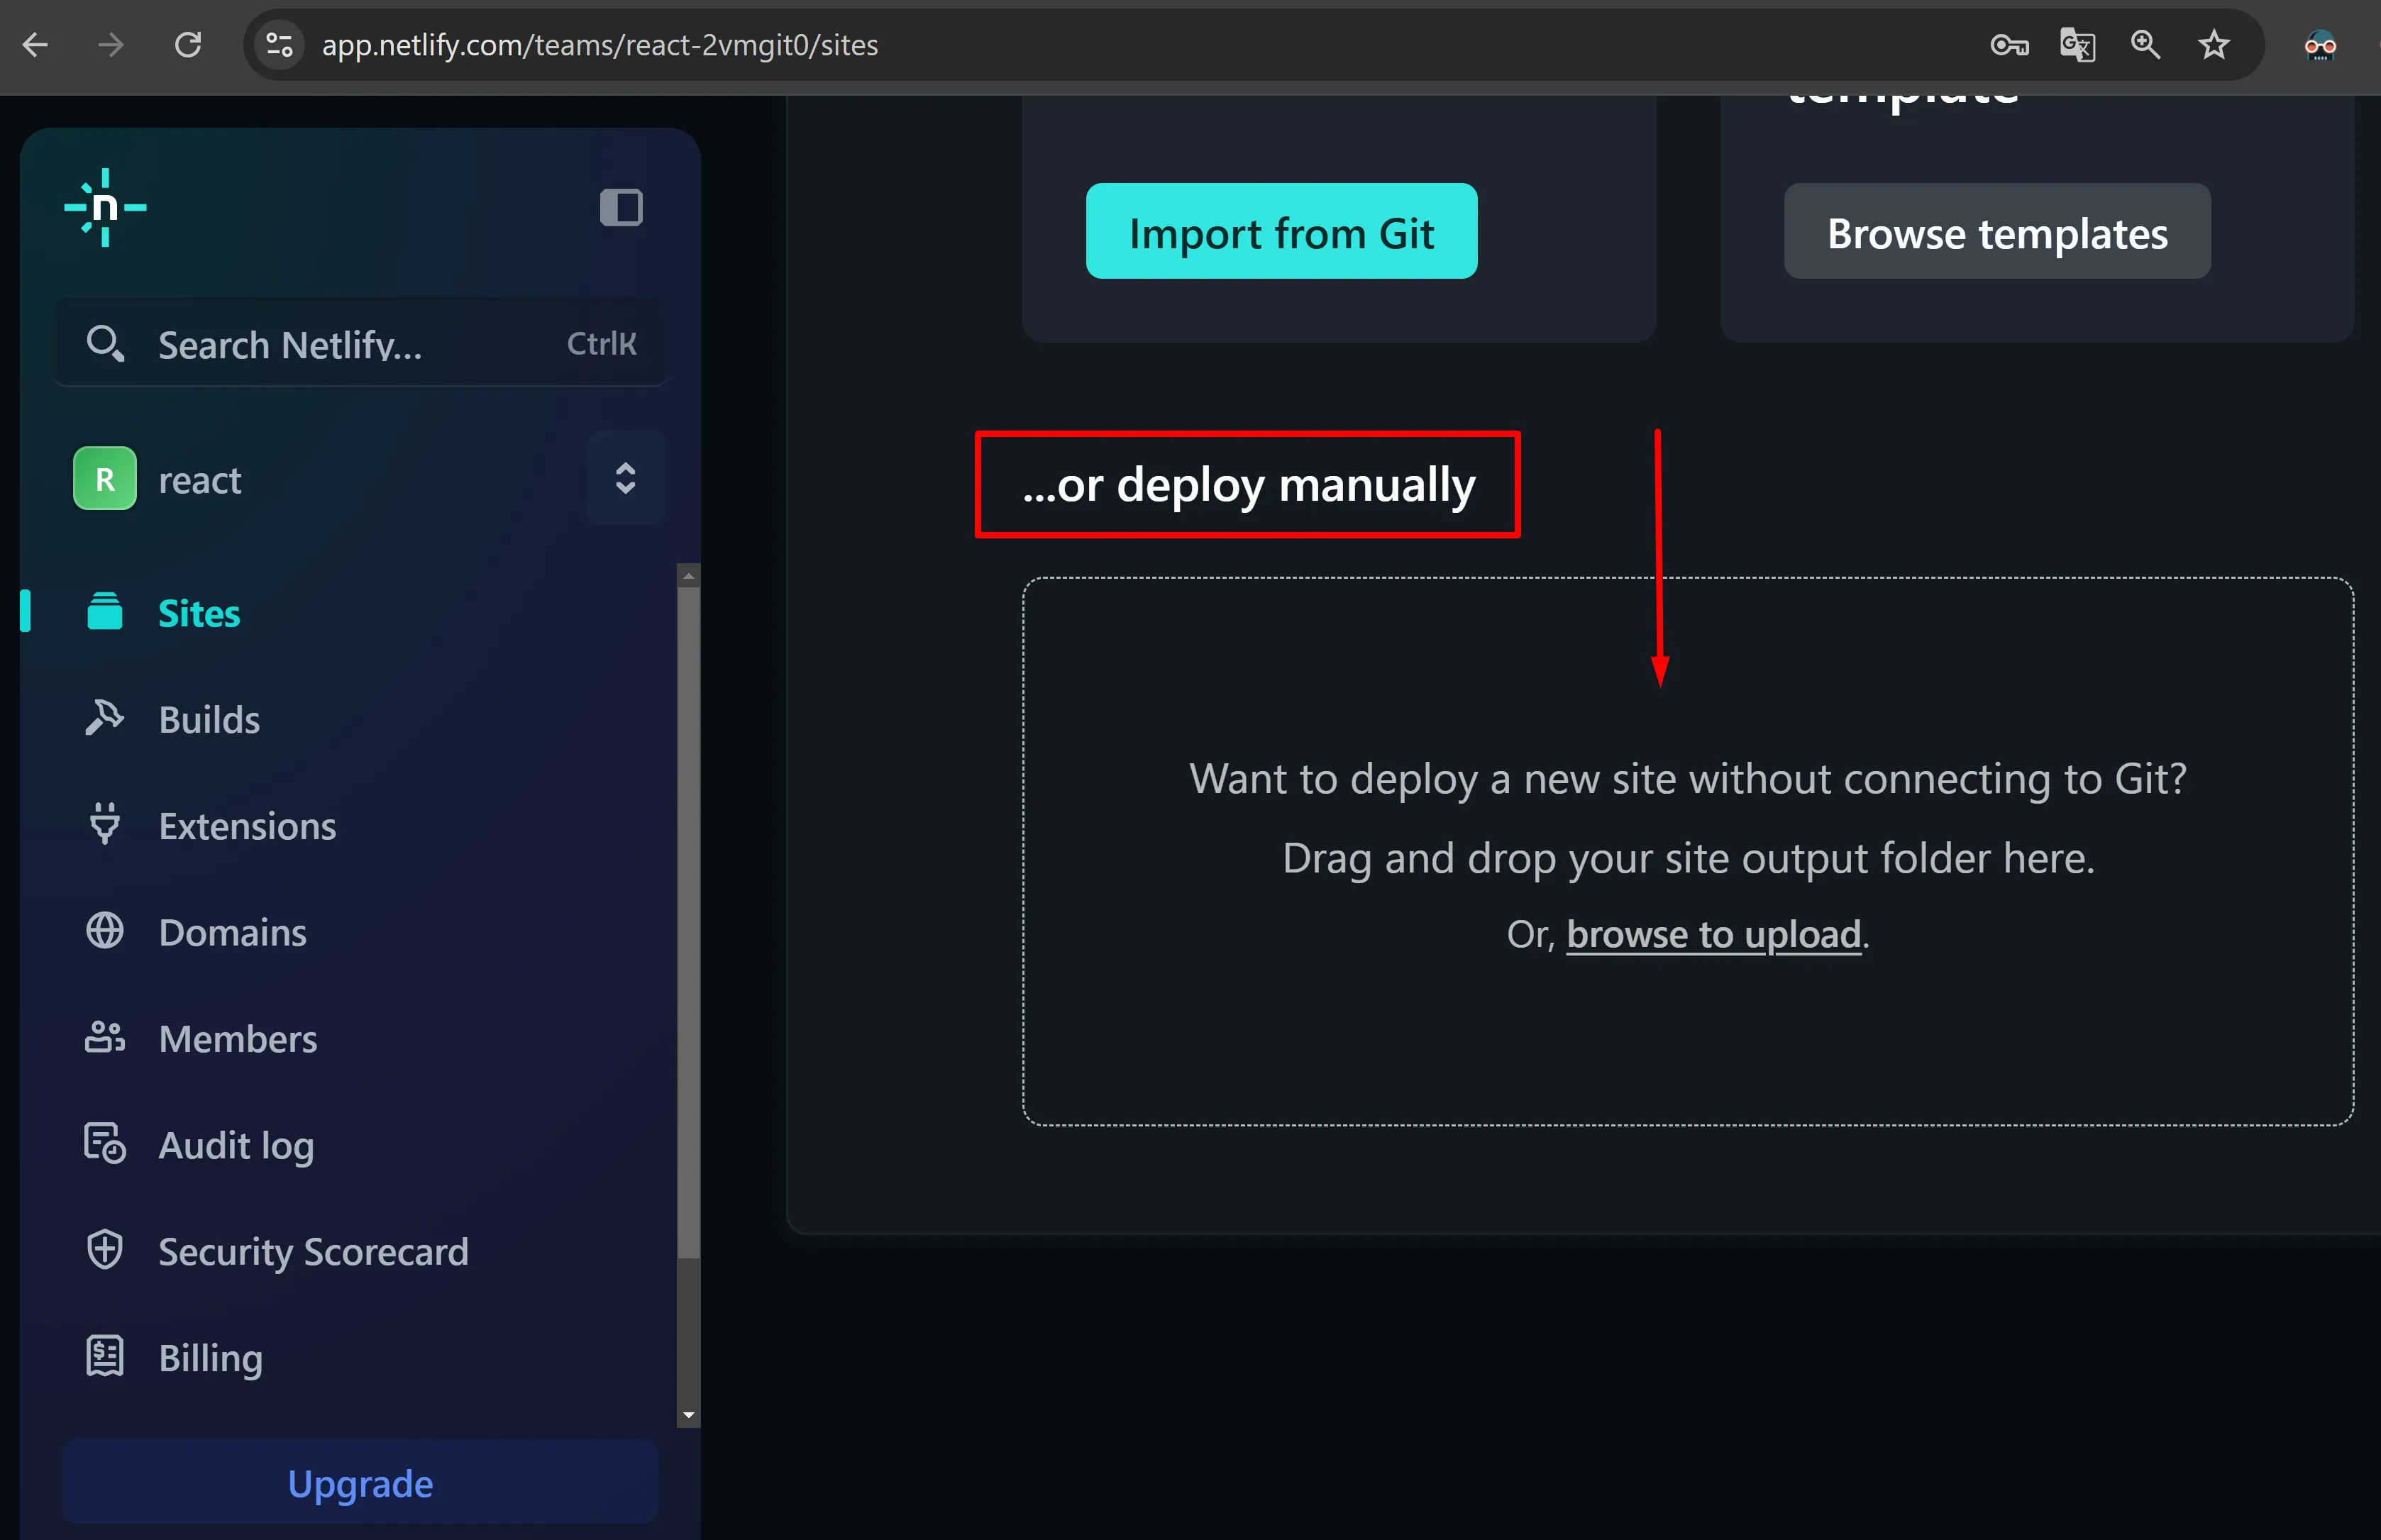Click the Upgrade button
This screenshot has width=2381, height=1540.
coord(360,1483)
